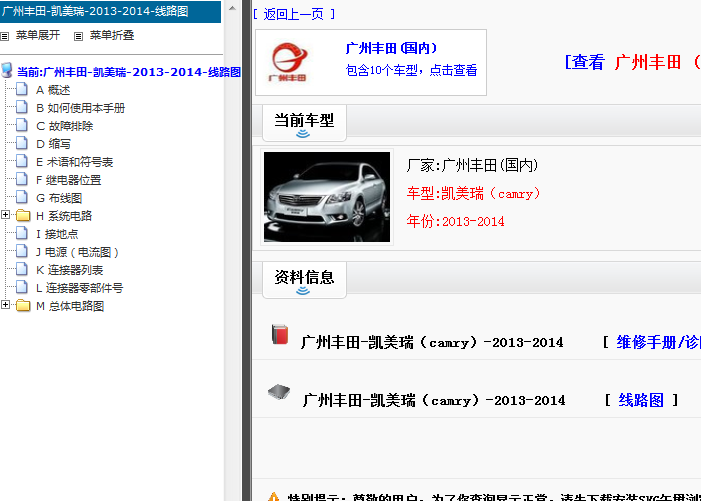Click the computer icon beside 当前:广州丰田

[x=7, y=70]
